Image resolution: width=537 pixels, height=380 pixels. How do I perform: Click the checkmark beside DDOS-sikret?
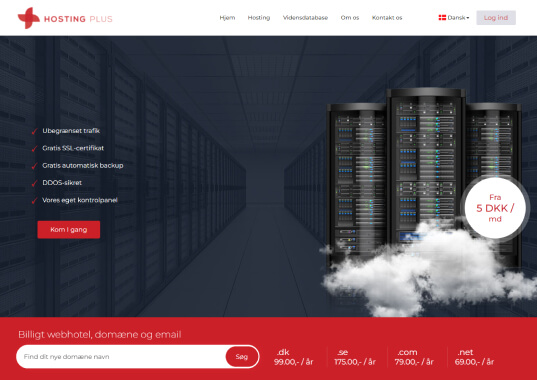click(x=34, y=183)
